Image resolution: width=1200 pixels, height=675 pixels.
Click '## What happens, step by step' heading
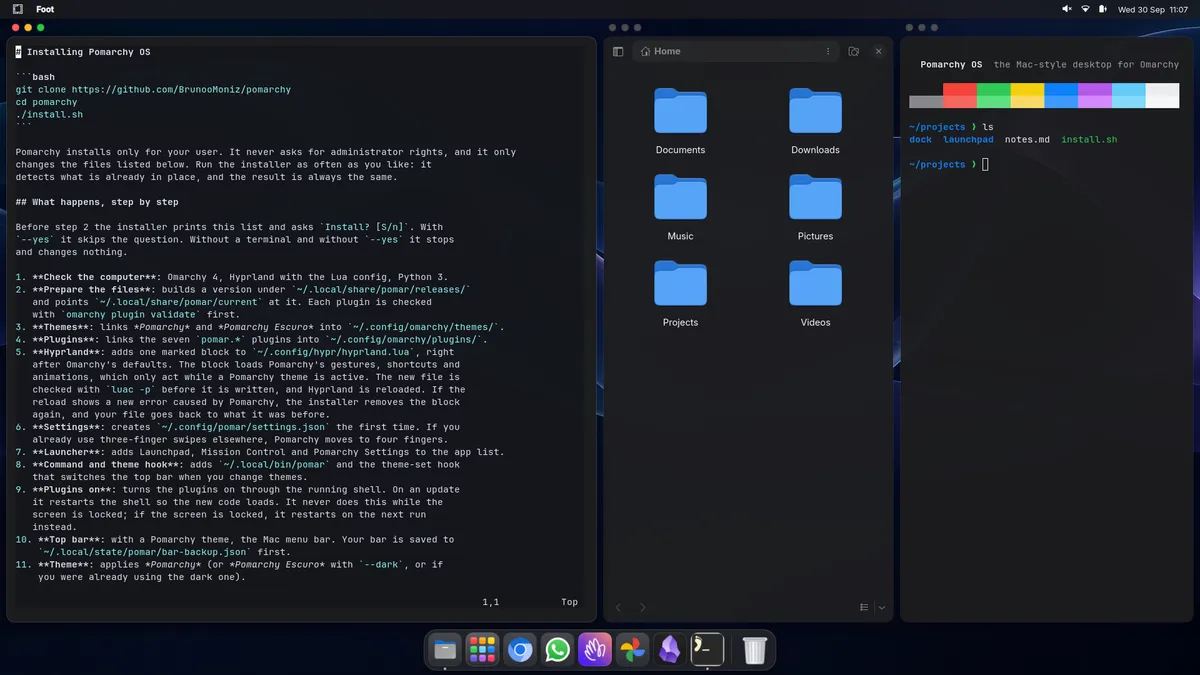click(97, 202)
